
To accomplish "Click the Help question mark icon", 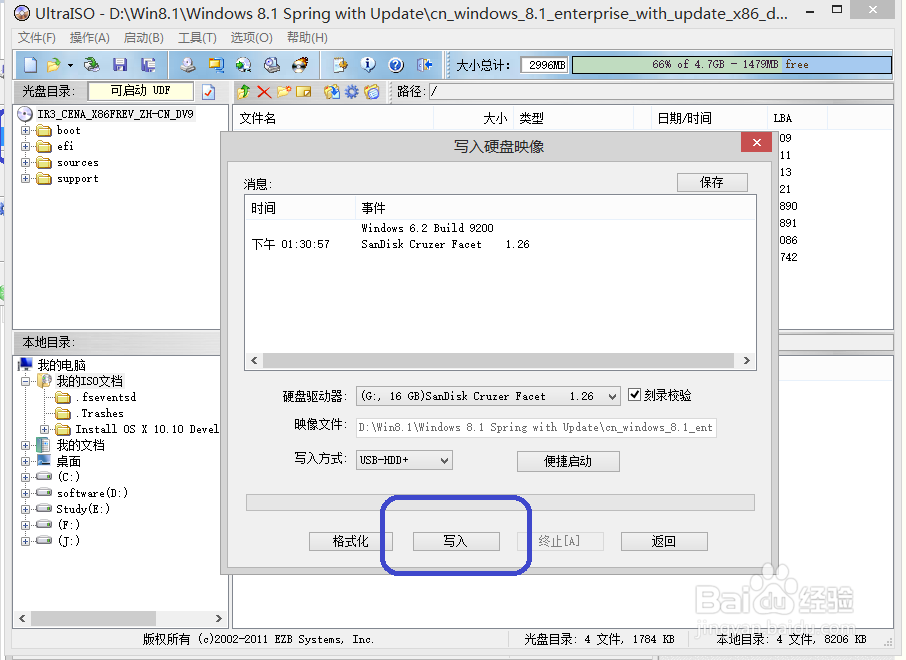I will 396,65.
